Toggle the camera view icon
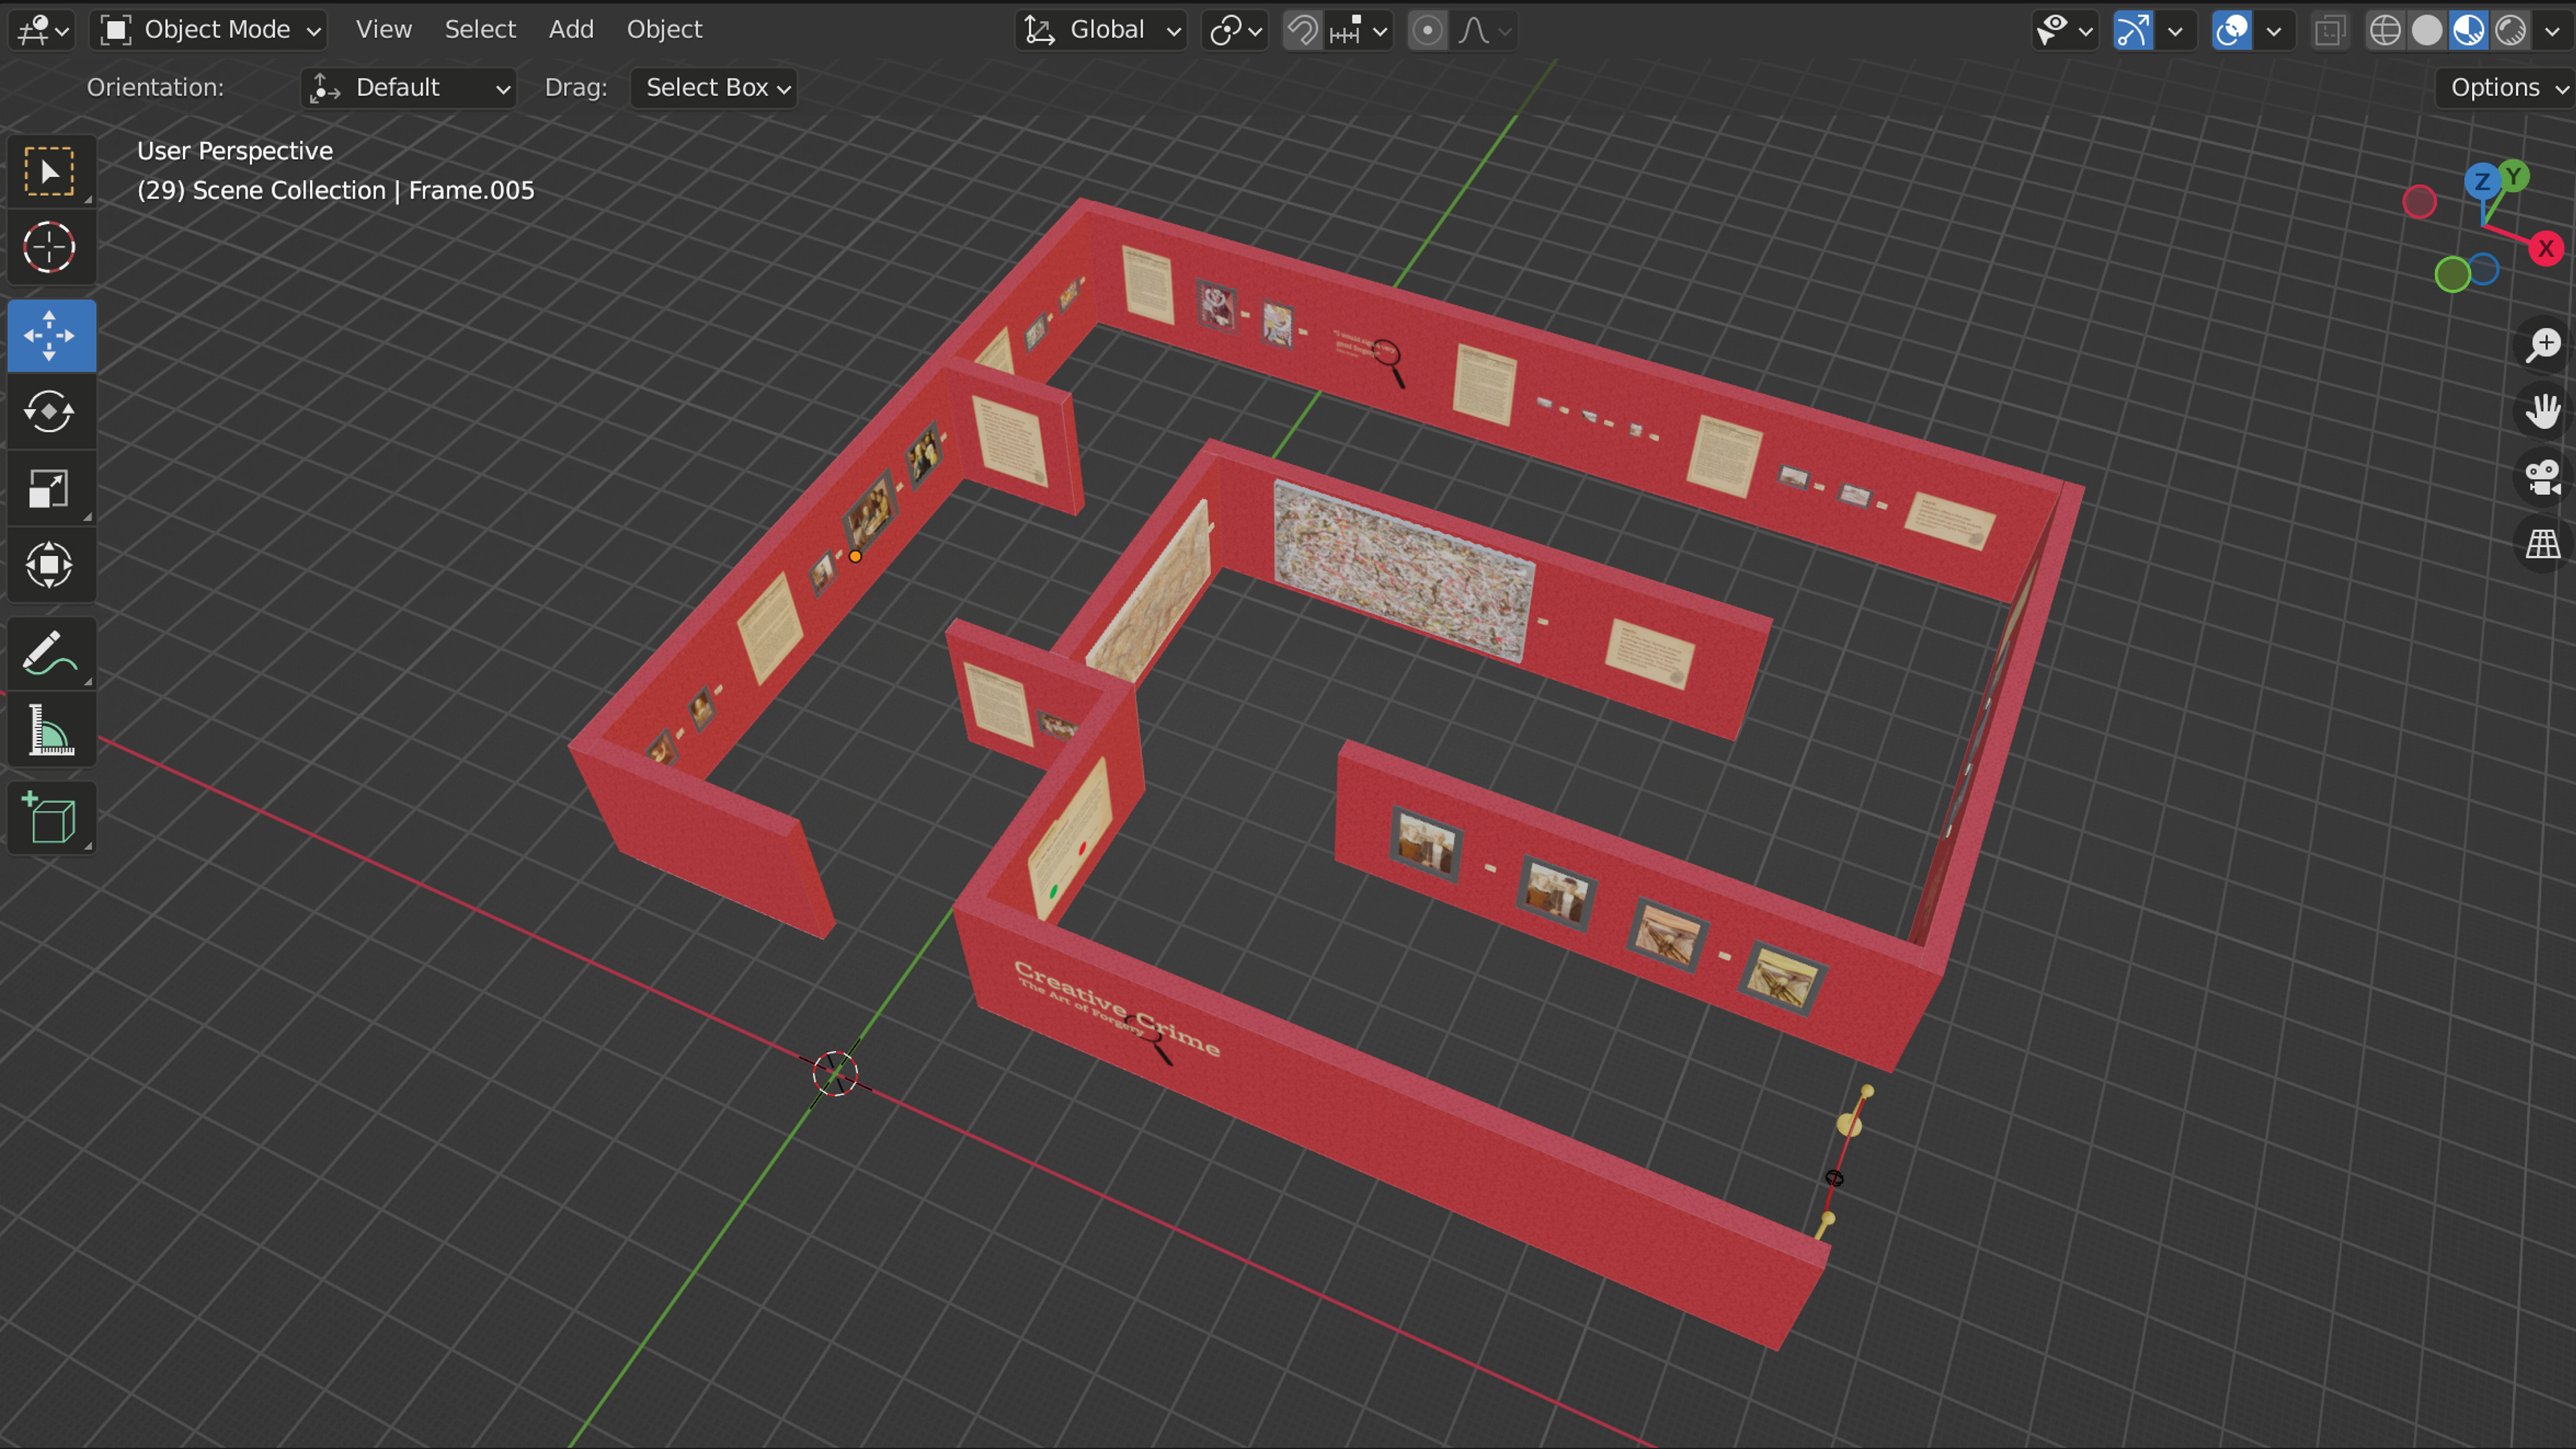The width and height of the screenshot is (2576, 1449). pyautogui.click(x=2543, y=477)
